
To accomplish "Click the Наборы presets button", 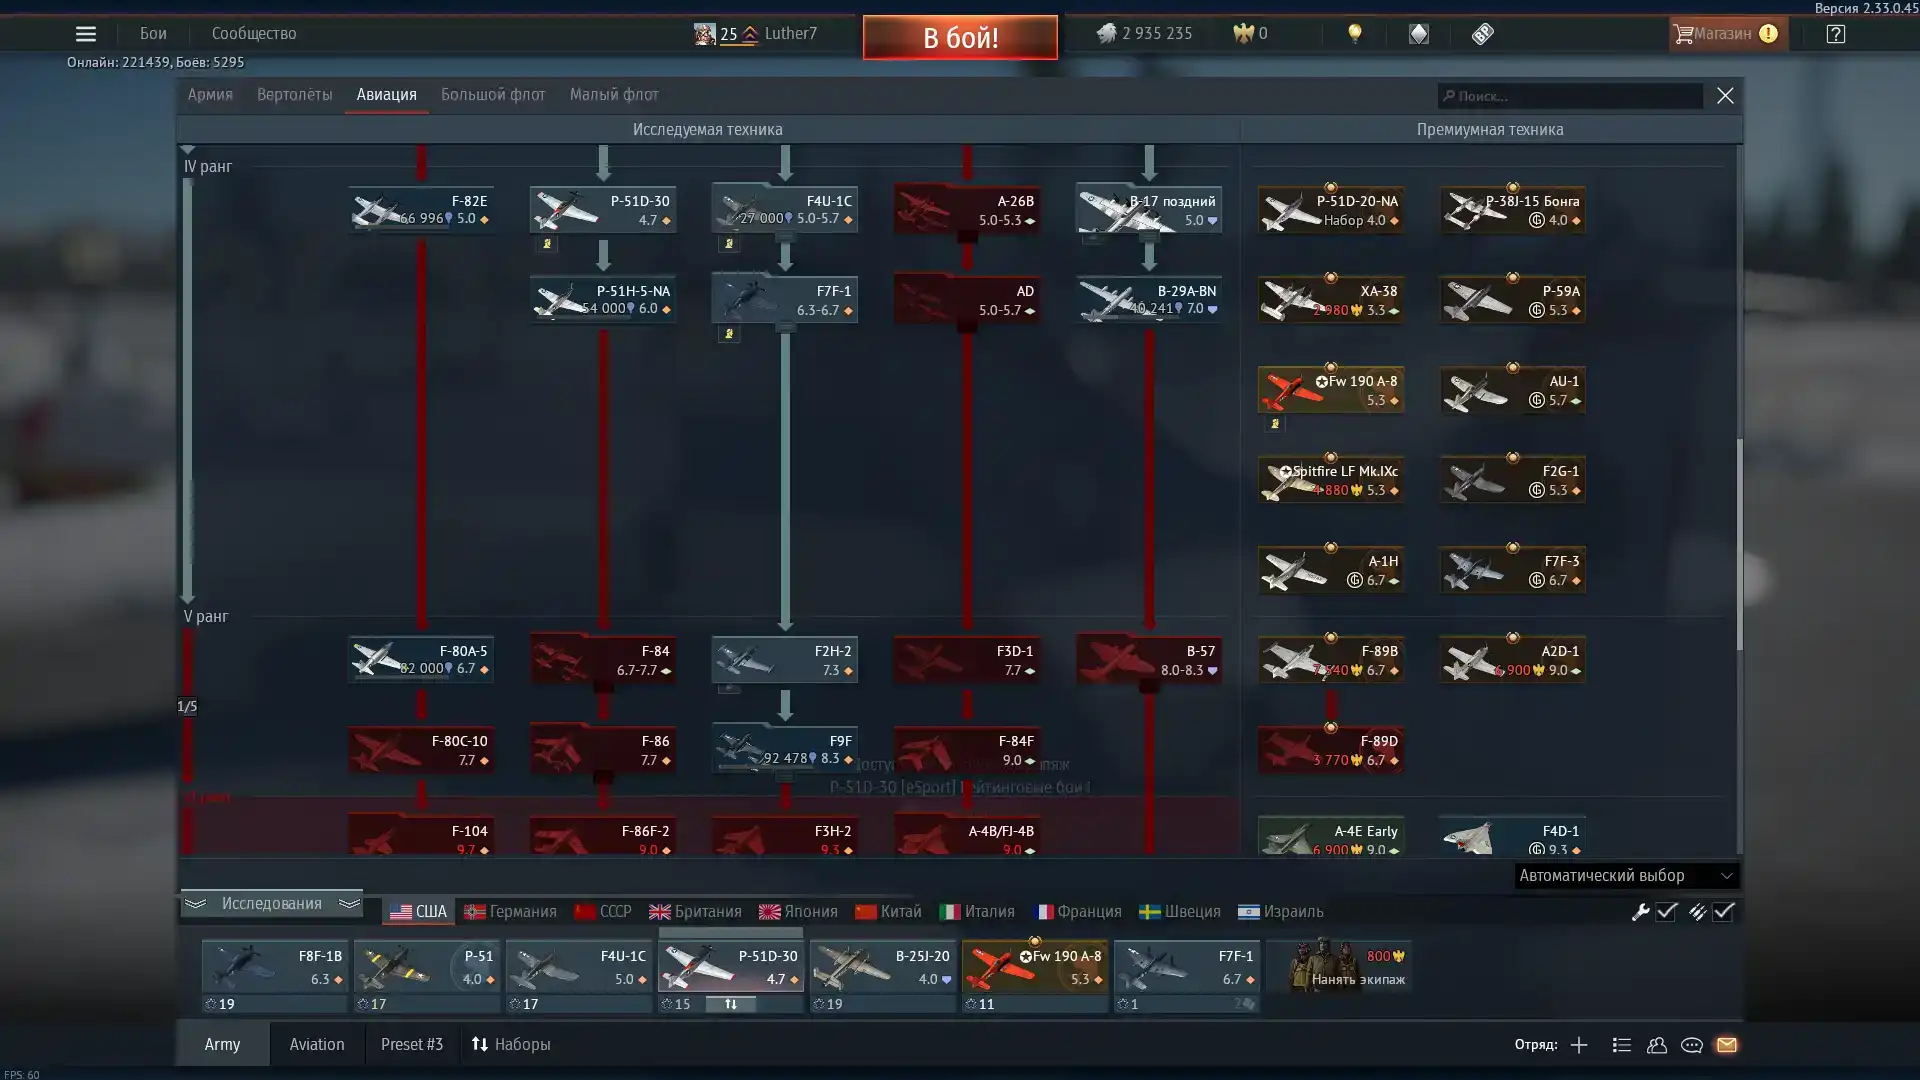I will click(511, 1045).
